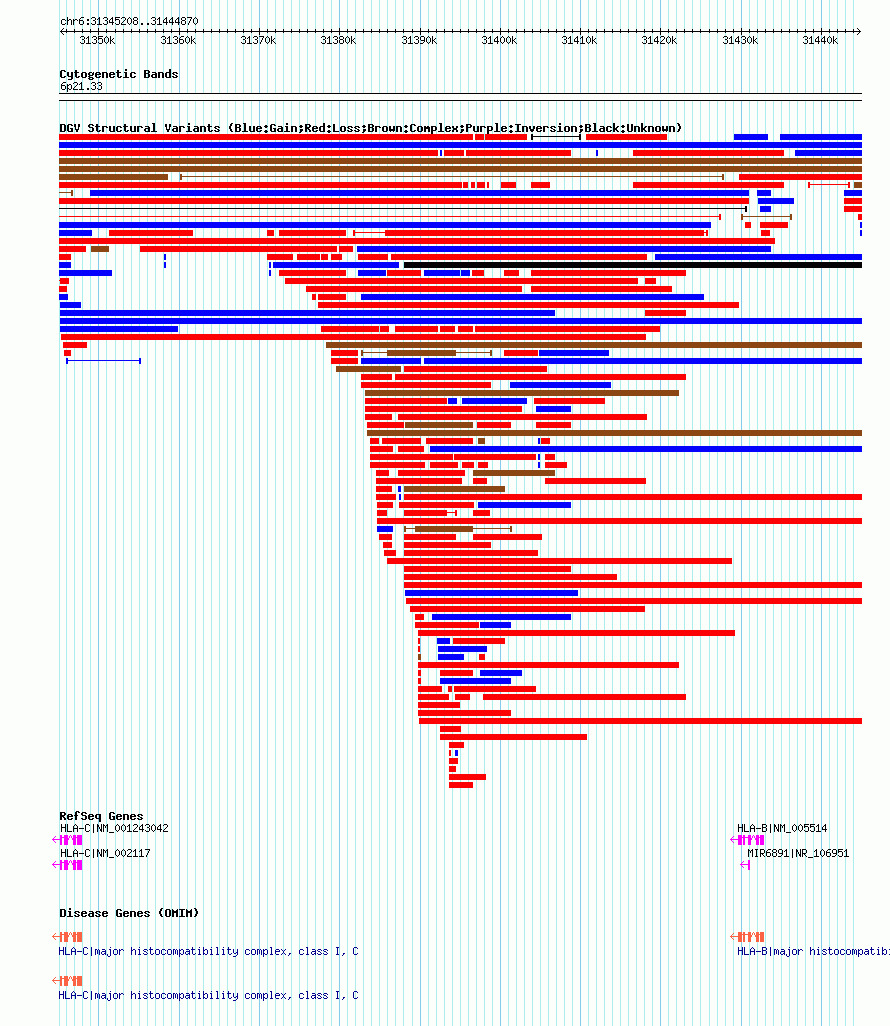
Task: Click the 31350k ruler tick label
Action: point(98,41)
